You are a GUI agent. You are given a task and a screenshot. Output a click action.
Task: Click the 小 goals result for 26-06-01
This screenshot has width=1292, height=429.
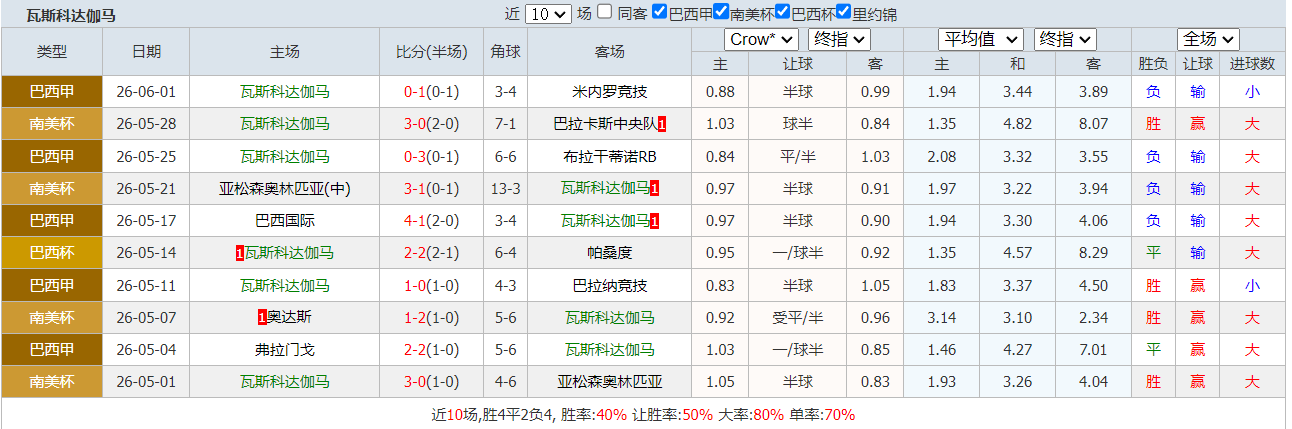[1252, 92]
